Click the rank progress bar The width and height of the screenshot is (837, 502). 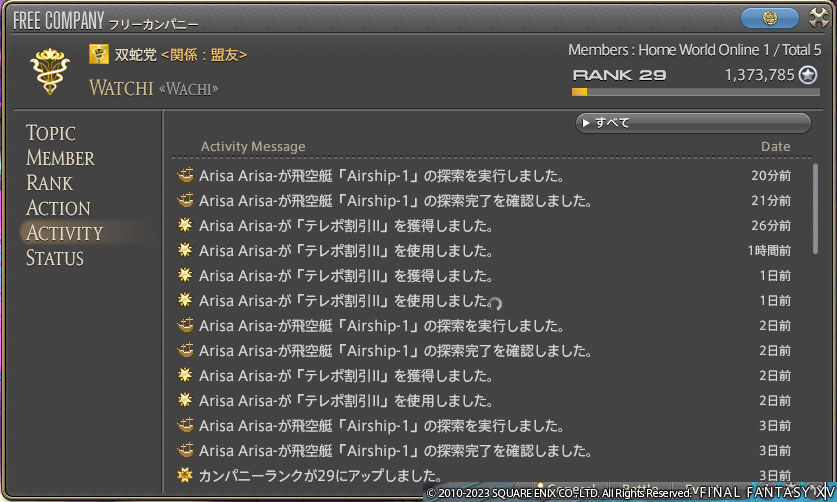click(696, 92)
